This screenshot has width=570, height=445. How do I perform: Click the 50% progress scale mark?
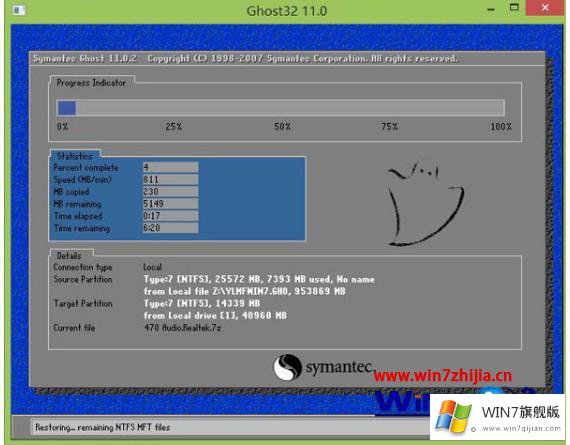pos(282,127)
